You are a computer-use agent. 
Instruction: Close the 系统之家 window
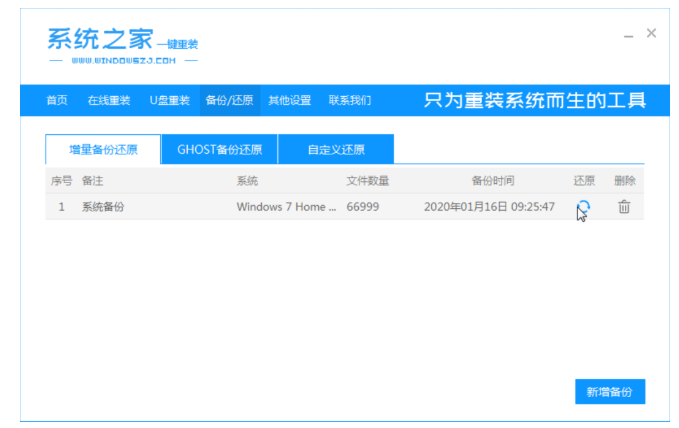click(651, 33)
